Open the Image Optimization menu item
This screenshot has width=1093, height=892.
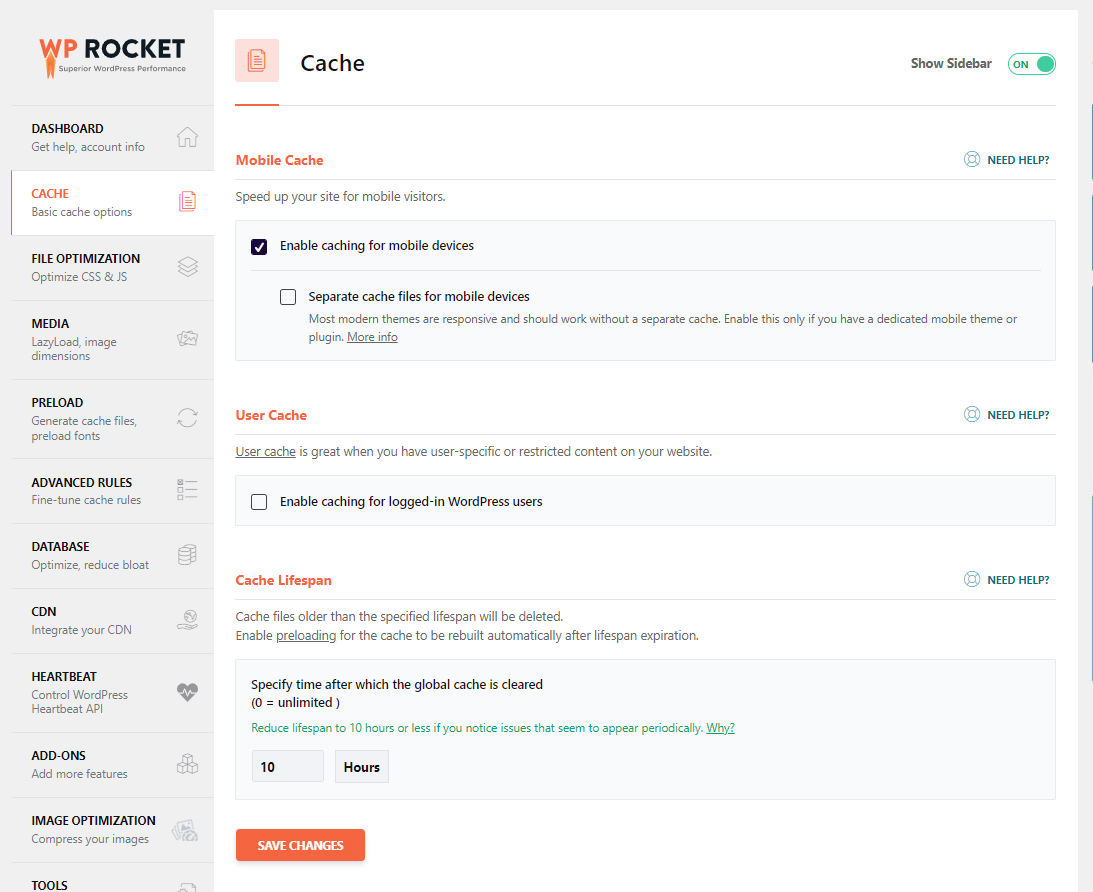point(94,829)
